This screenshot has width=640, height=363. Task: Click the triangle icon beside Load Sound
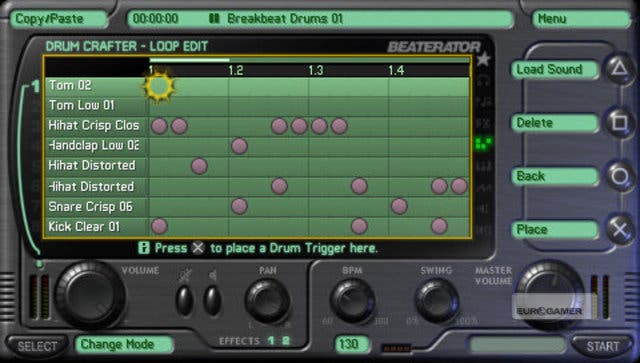coord(620,68)
